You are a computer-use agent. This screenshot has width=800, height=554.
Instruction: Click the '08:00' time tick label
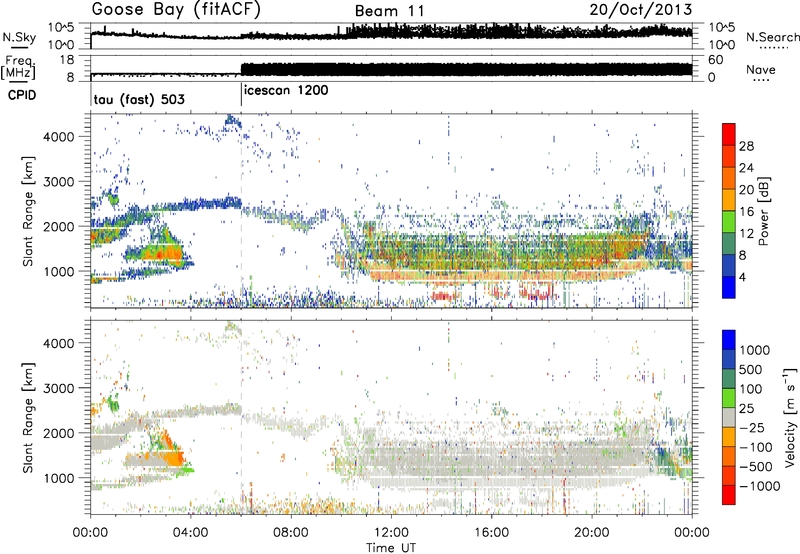[291, 533]
